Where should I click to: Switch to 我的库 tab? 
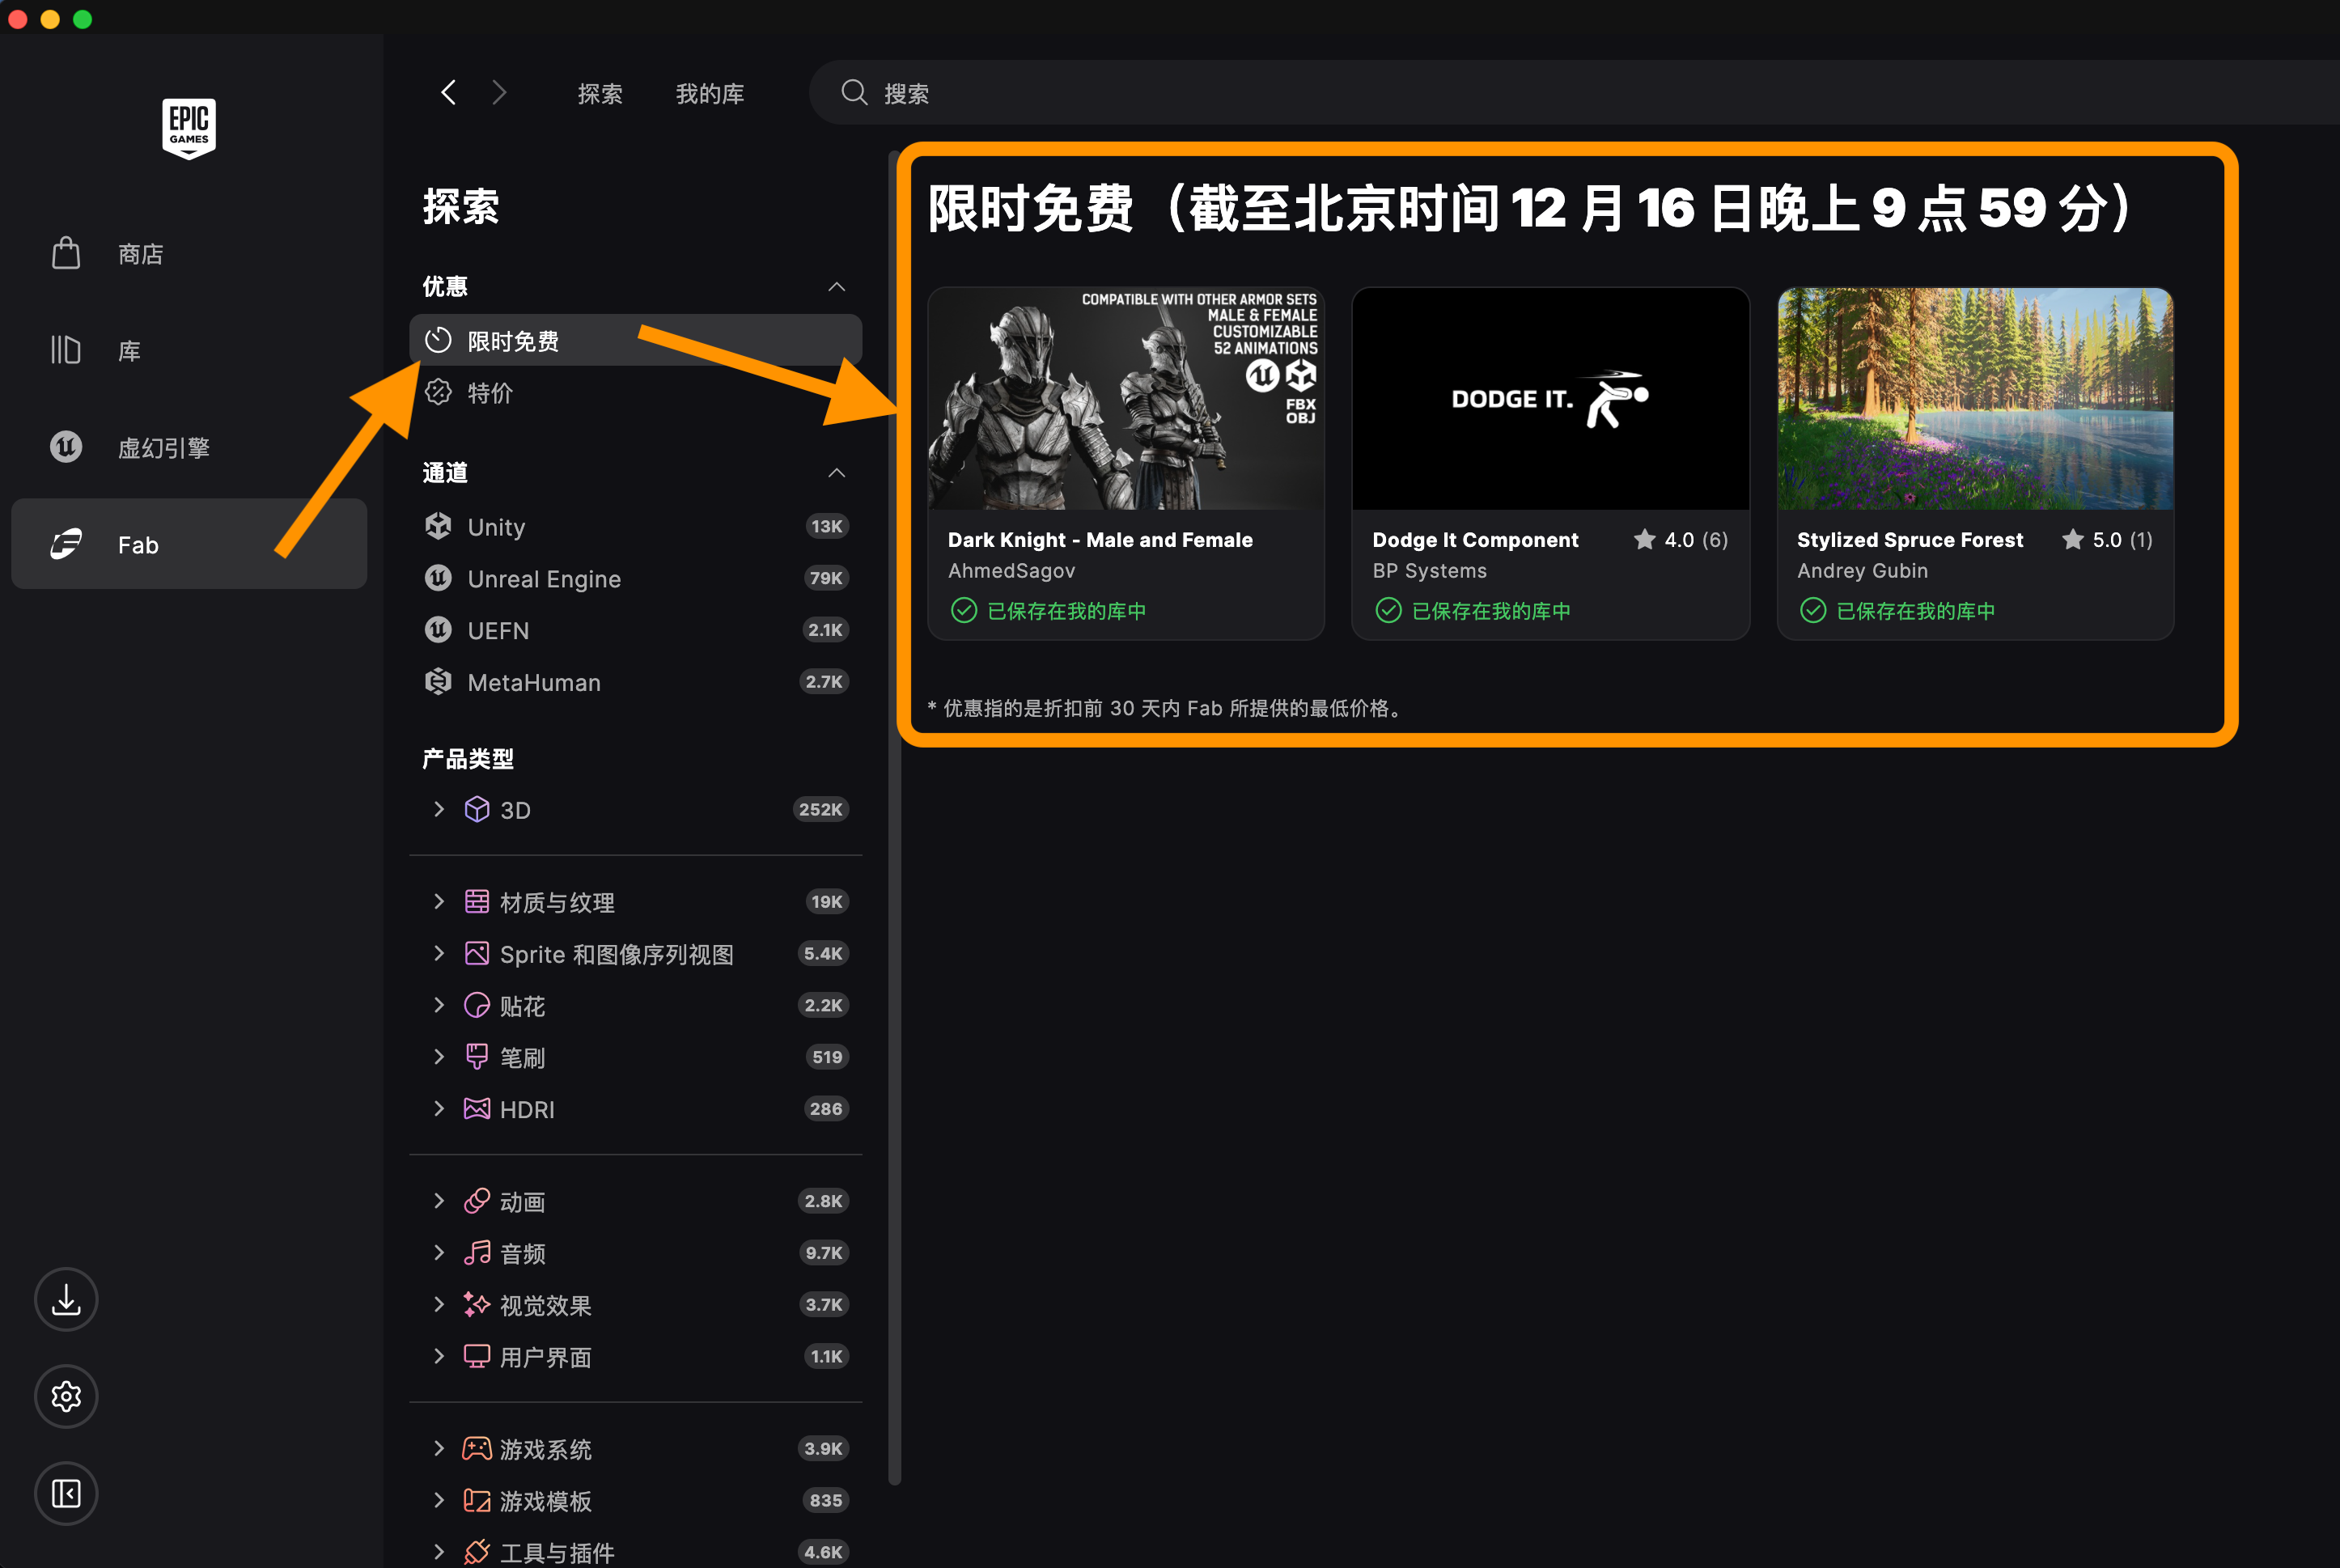[709, 94]
